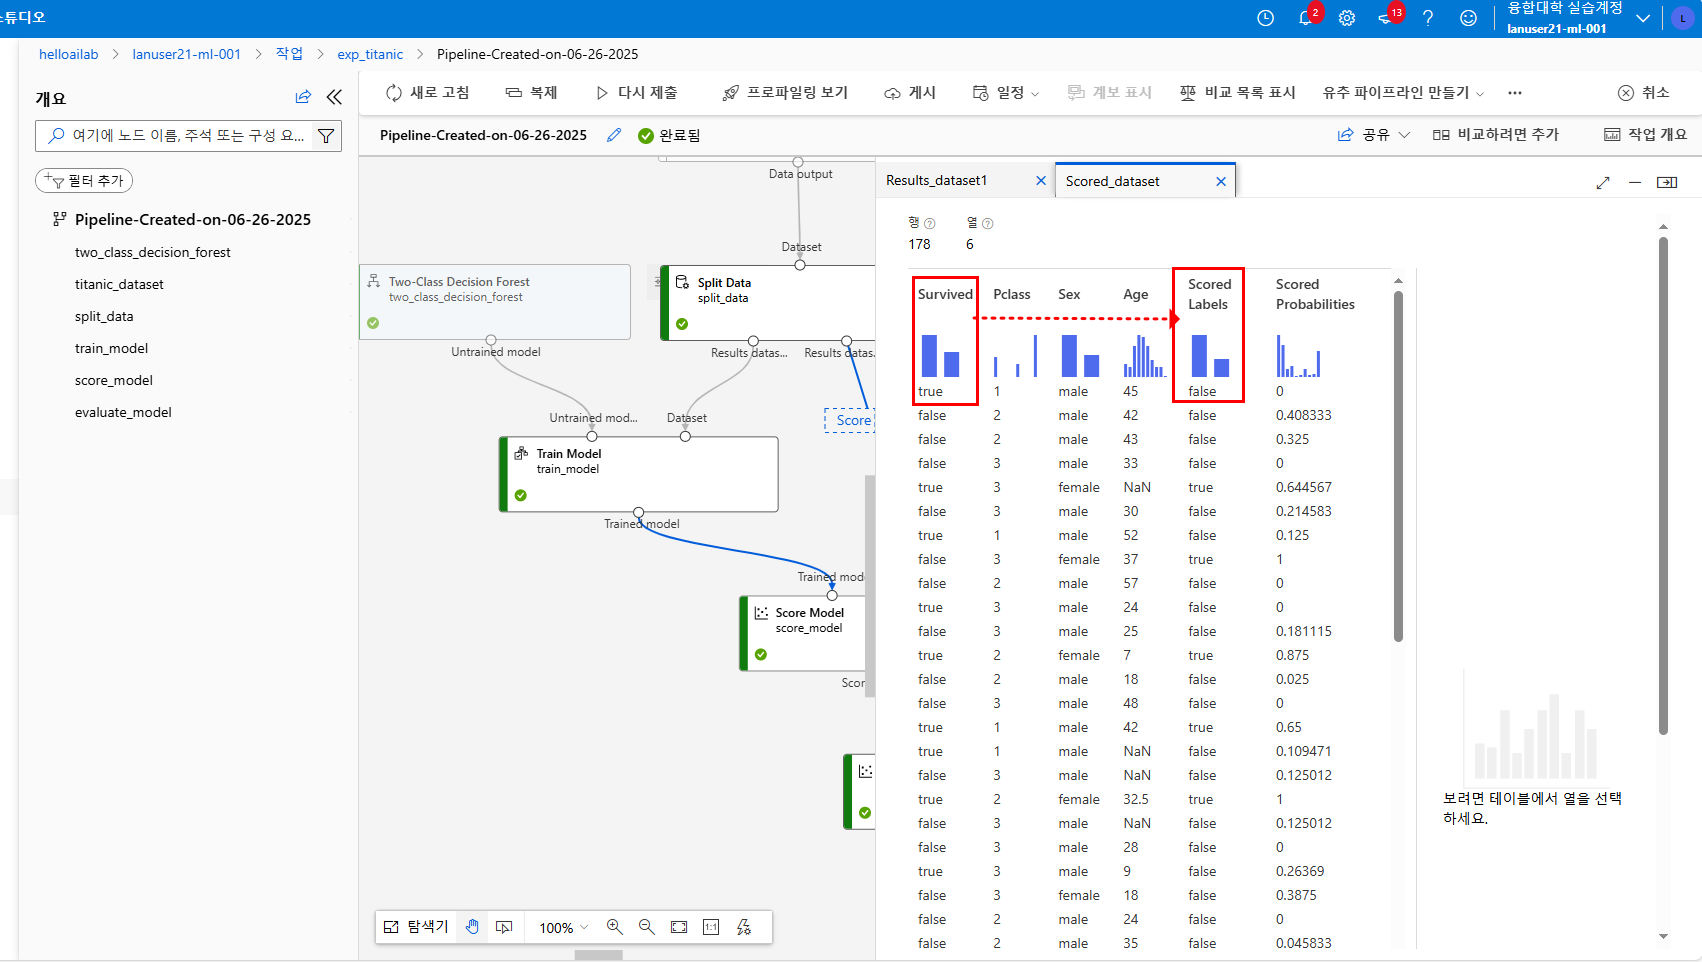Viewport: 1702px width, 962px height.
Task: Click the zoom-in magnifier on the canvas toolbar
Action: pyautogui.click(x=614, y=927)
